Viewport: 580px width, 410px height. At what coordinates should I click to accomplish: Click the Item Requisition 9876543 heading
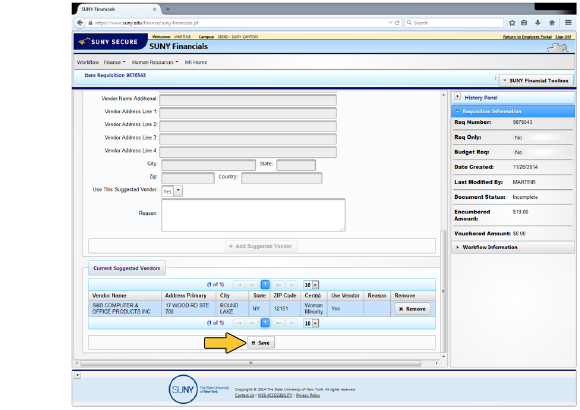(x=115, y=75)
